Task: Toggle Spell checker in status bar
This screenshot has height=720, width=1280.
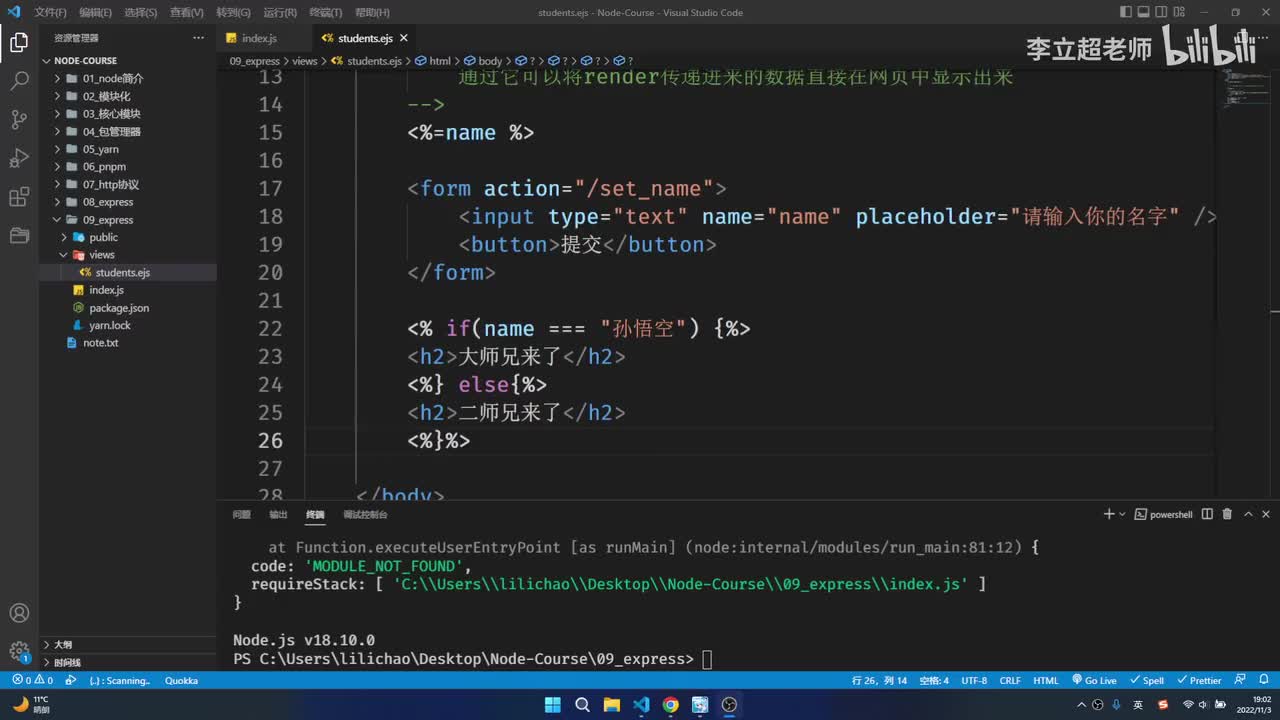Action: (x=1147, y=680)
